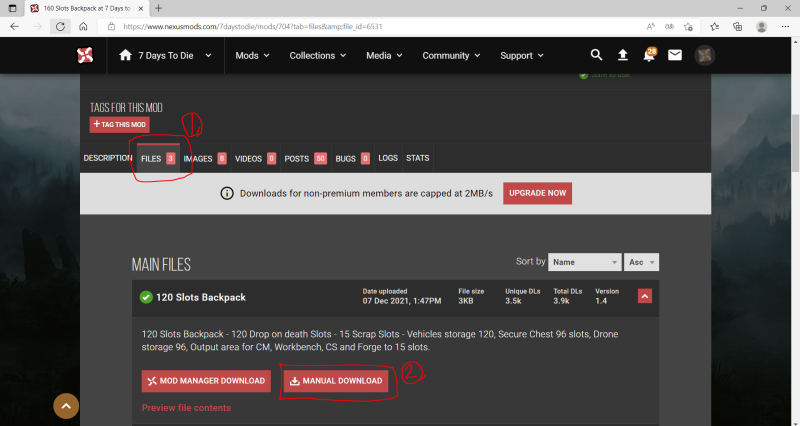Viewport: 800px width, 426px height.
Task: Click the 120 Slots Backpack file title
Action: [201, 297]
